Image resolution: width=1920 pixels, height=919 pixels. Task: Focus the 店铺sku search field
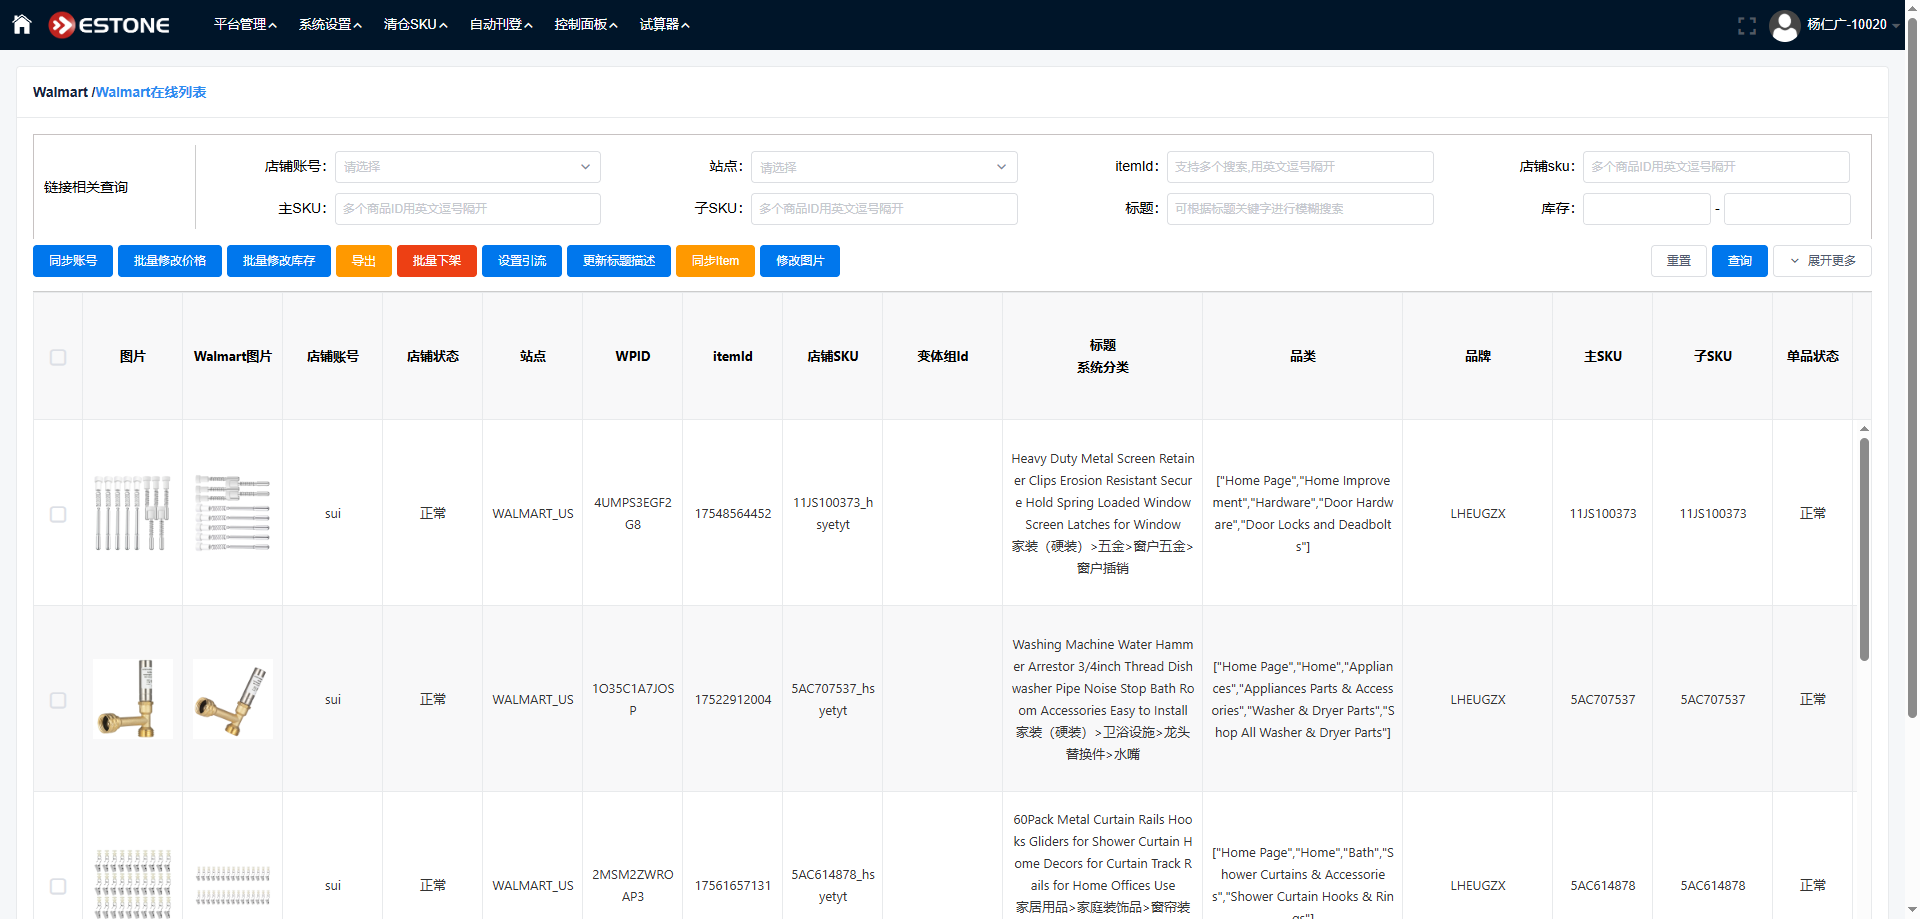[1716, 167]
